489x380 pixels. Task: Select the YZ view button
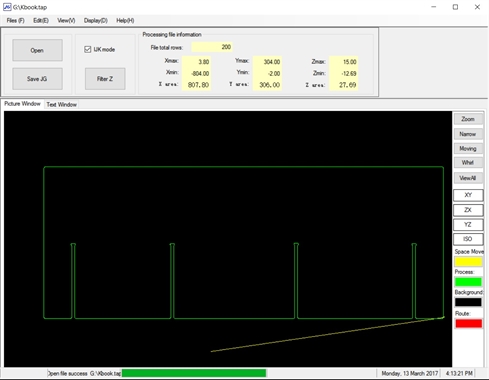(468, 224)
